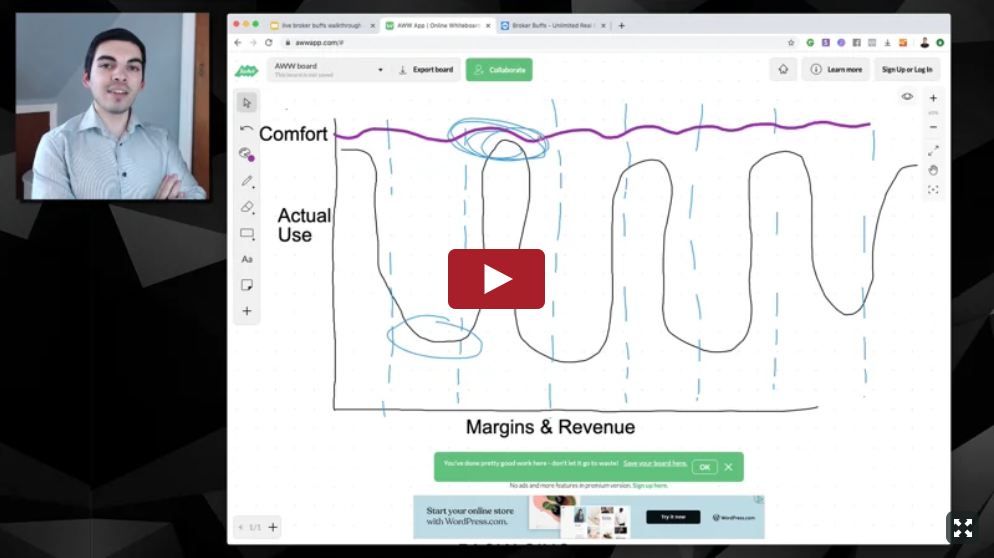The image size is (994, 558).
Task: Click Try it now in WordPress ad
Action: pyautogui.click(x=673, y=517)
